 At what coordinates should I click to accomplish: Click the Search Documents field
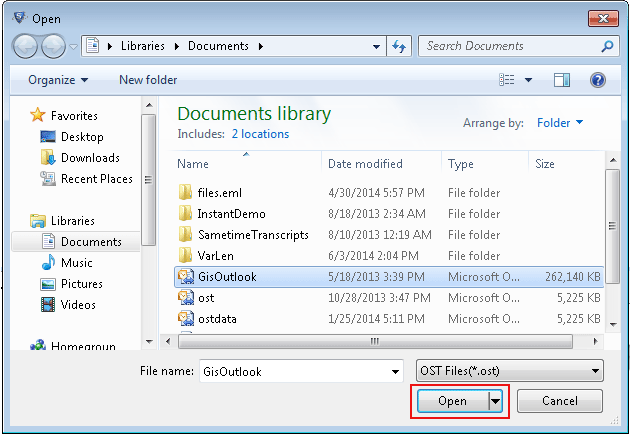[518, 46]
